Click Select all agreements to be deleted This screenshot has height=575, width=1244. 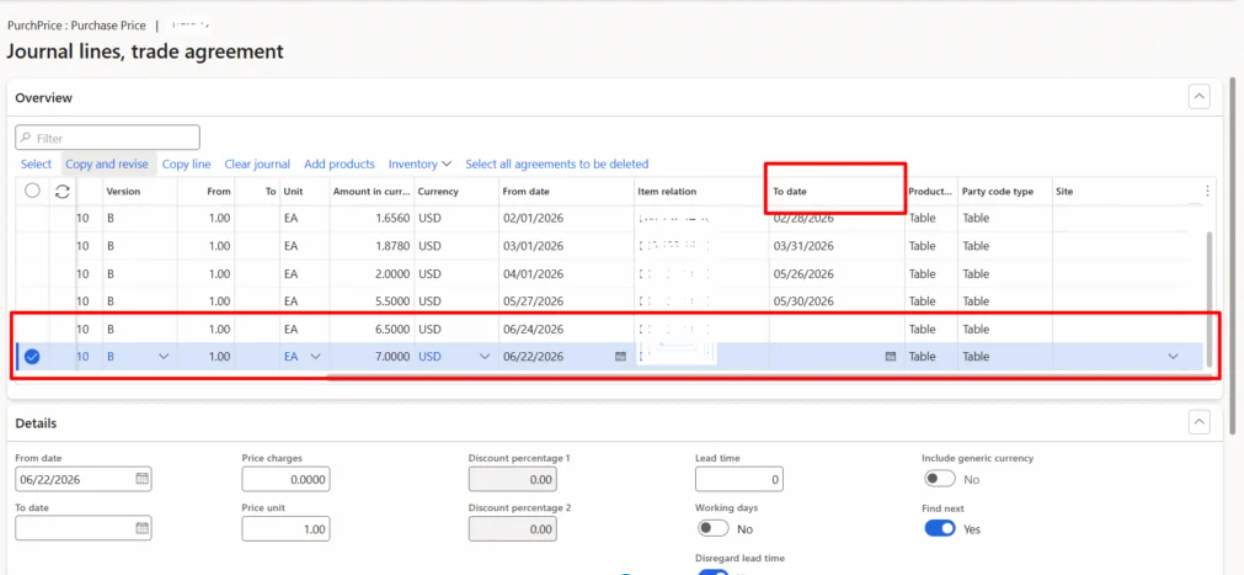point(557,164)
